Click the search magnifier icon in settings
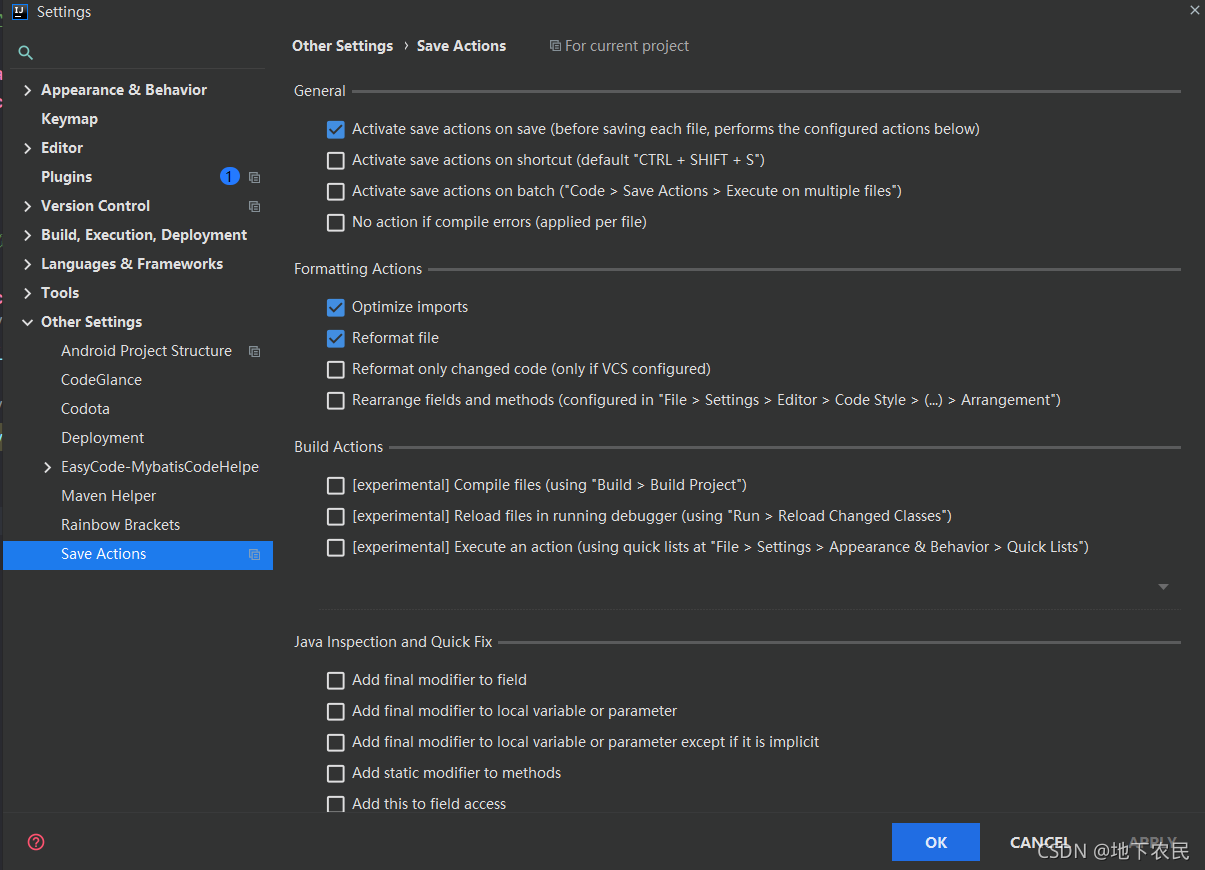Screen dimensions: 1205x870 [26, 53]
